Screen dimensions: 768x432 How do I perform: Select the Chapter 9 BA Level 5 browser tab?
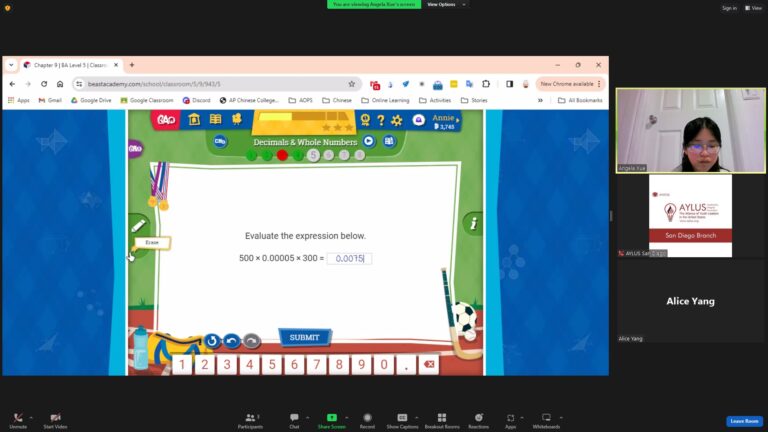click(69, 65)
